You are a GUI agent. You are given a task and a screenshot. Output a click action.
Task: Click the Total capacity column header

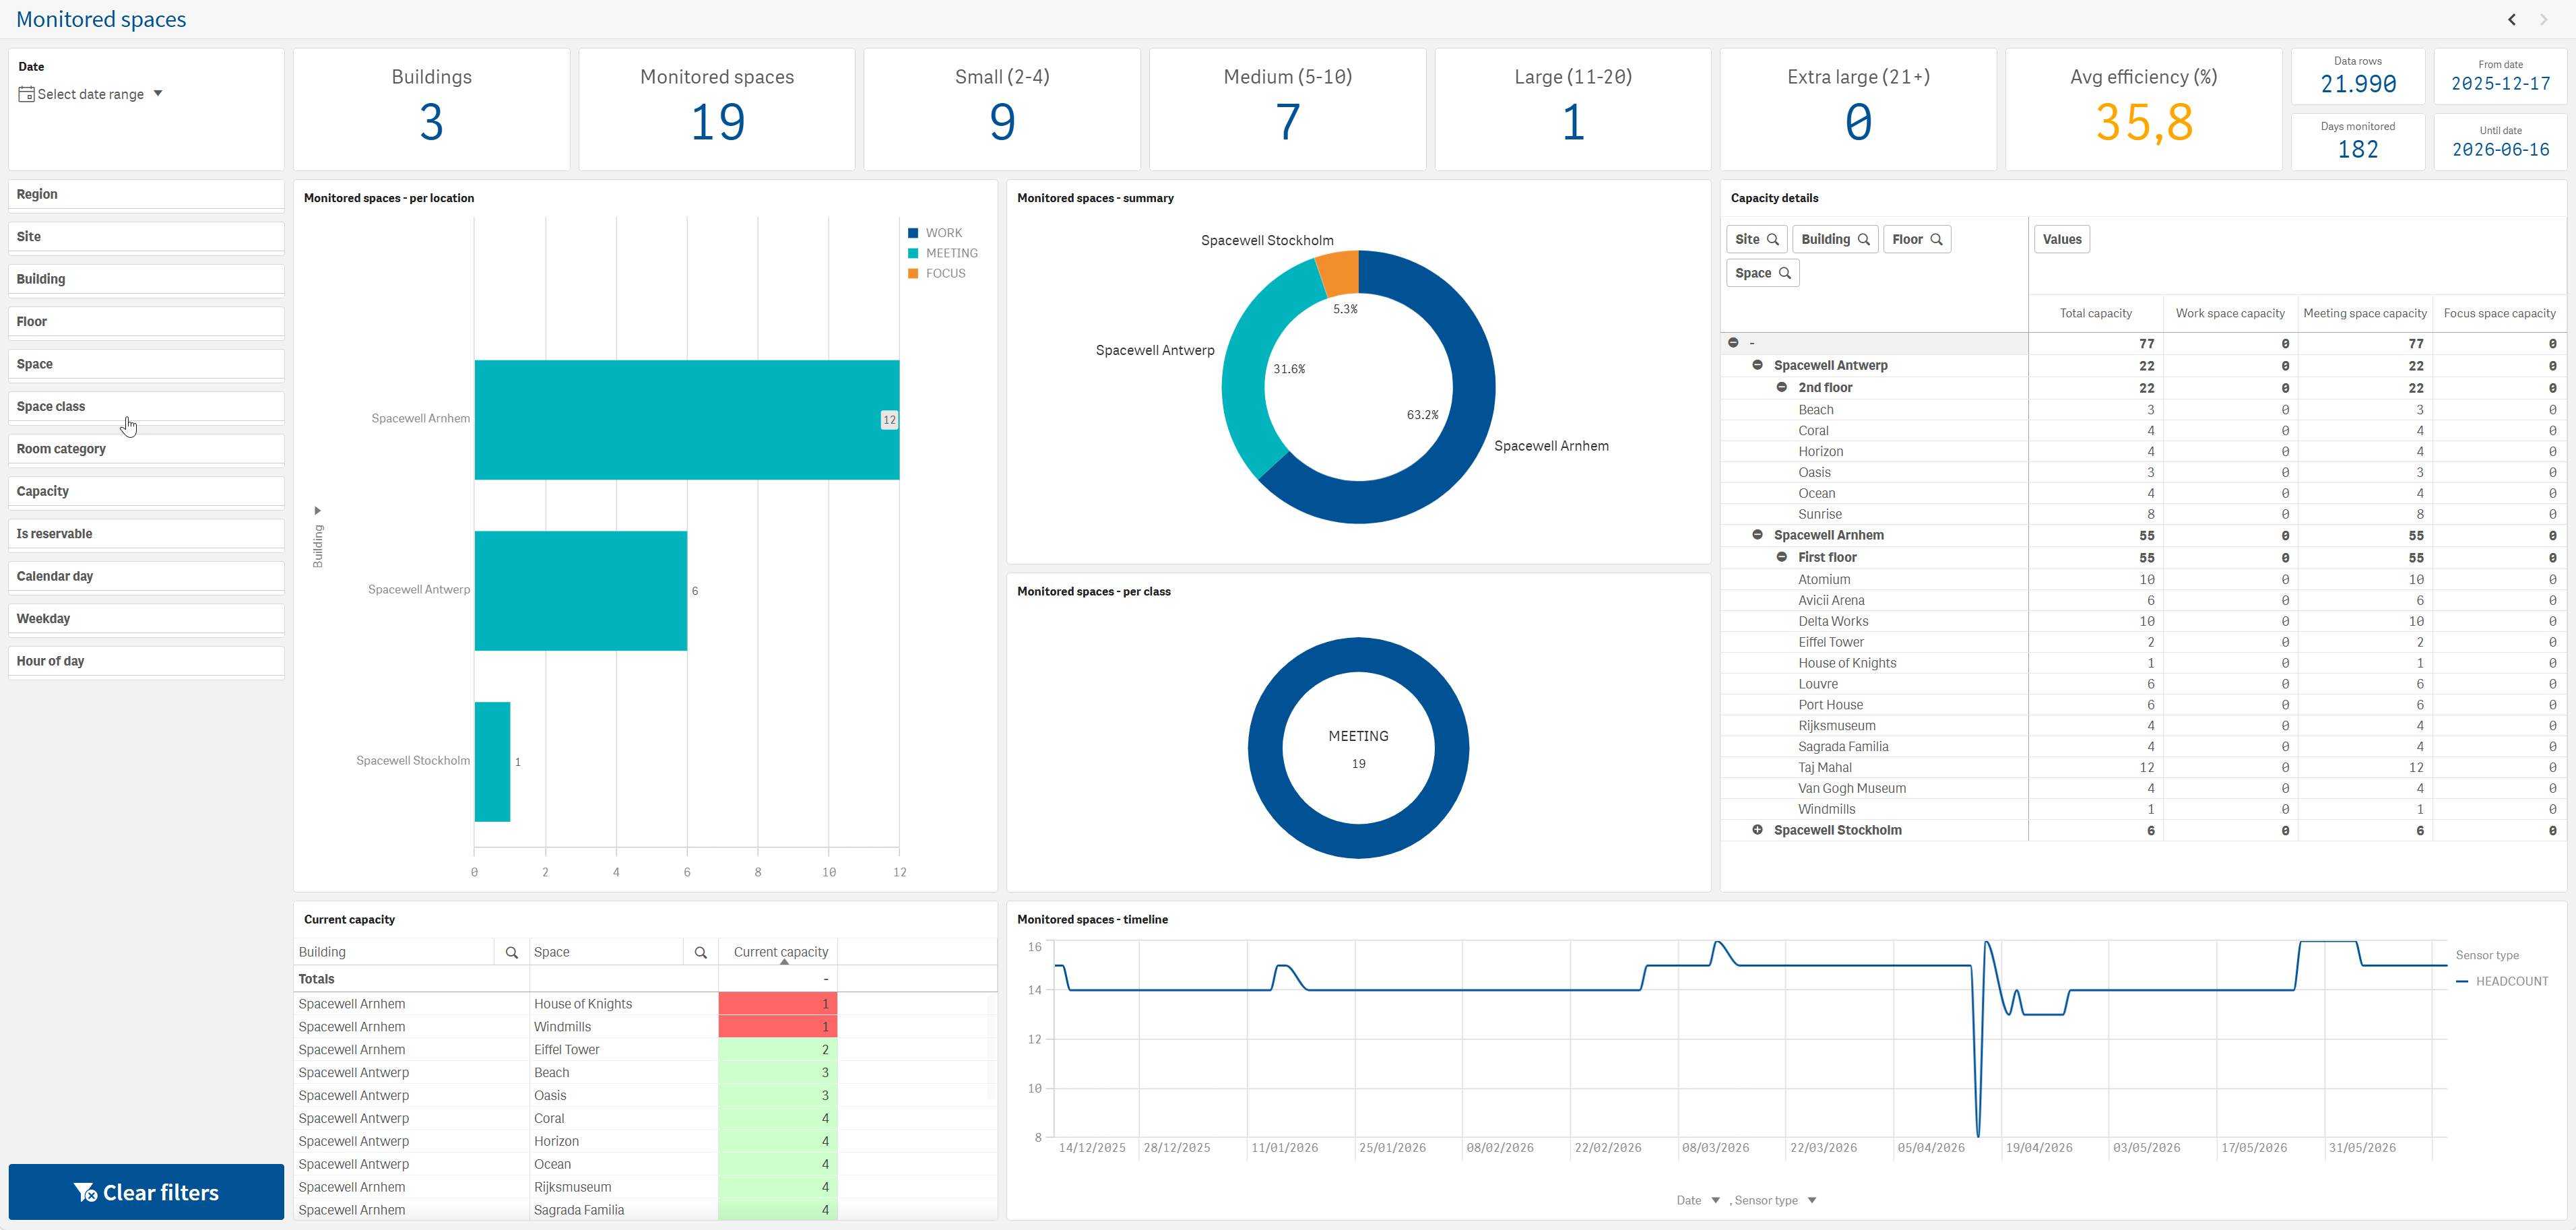coord(2095,313)
